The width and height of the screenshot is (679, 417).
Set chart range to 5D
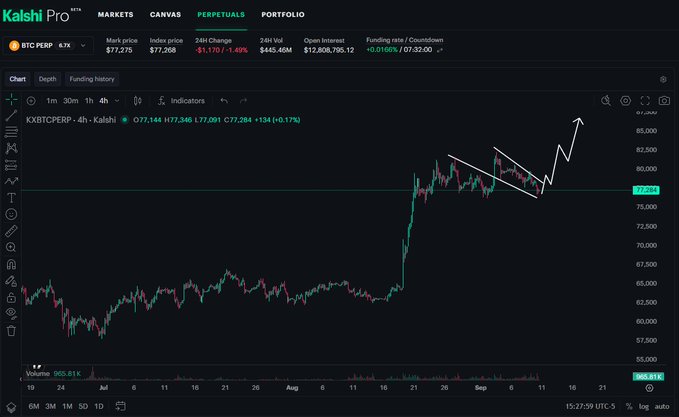[83, 406]
